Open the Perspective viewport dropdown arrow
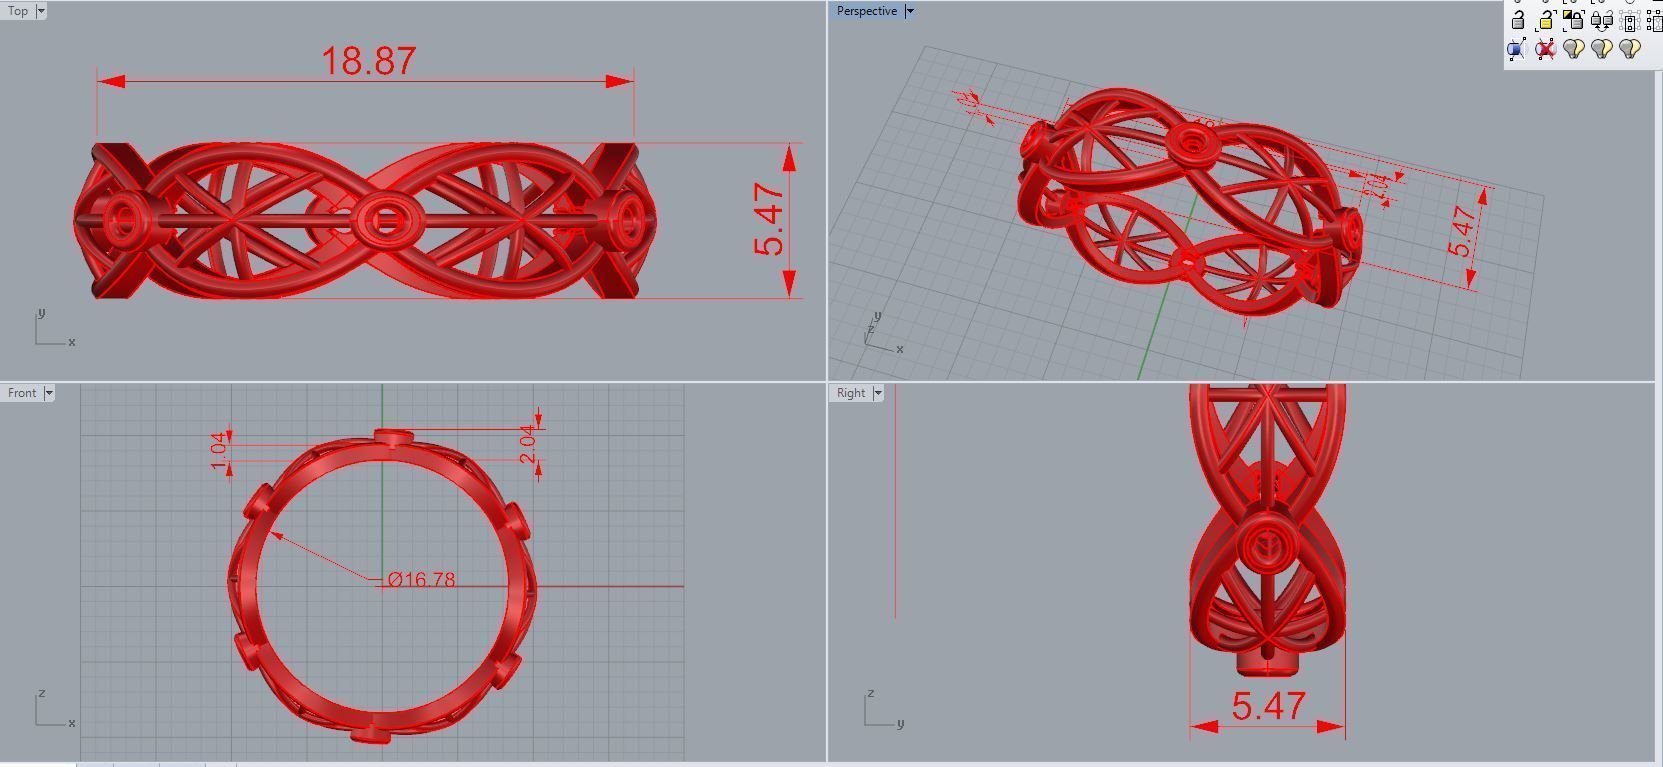This screenshot has width=1663, height=767. tap(909, 11)
